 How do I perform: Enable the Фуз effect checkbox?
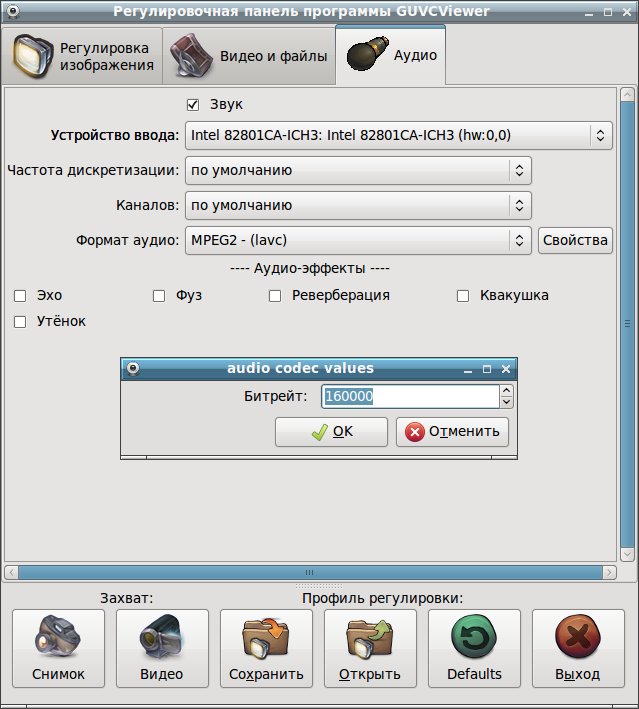[159, 296]
